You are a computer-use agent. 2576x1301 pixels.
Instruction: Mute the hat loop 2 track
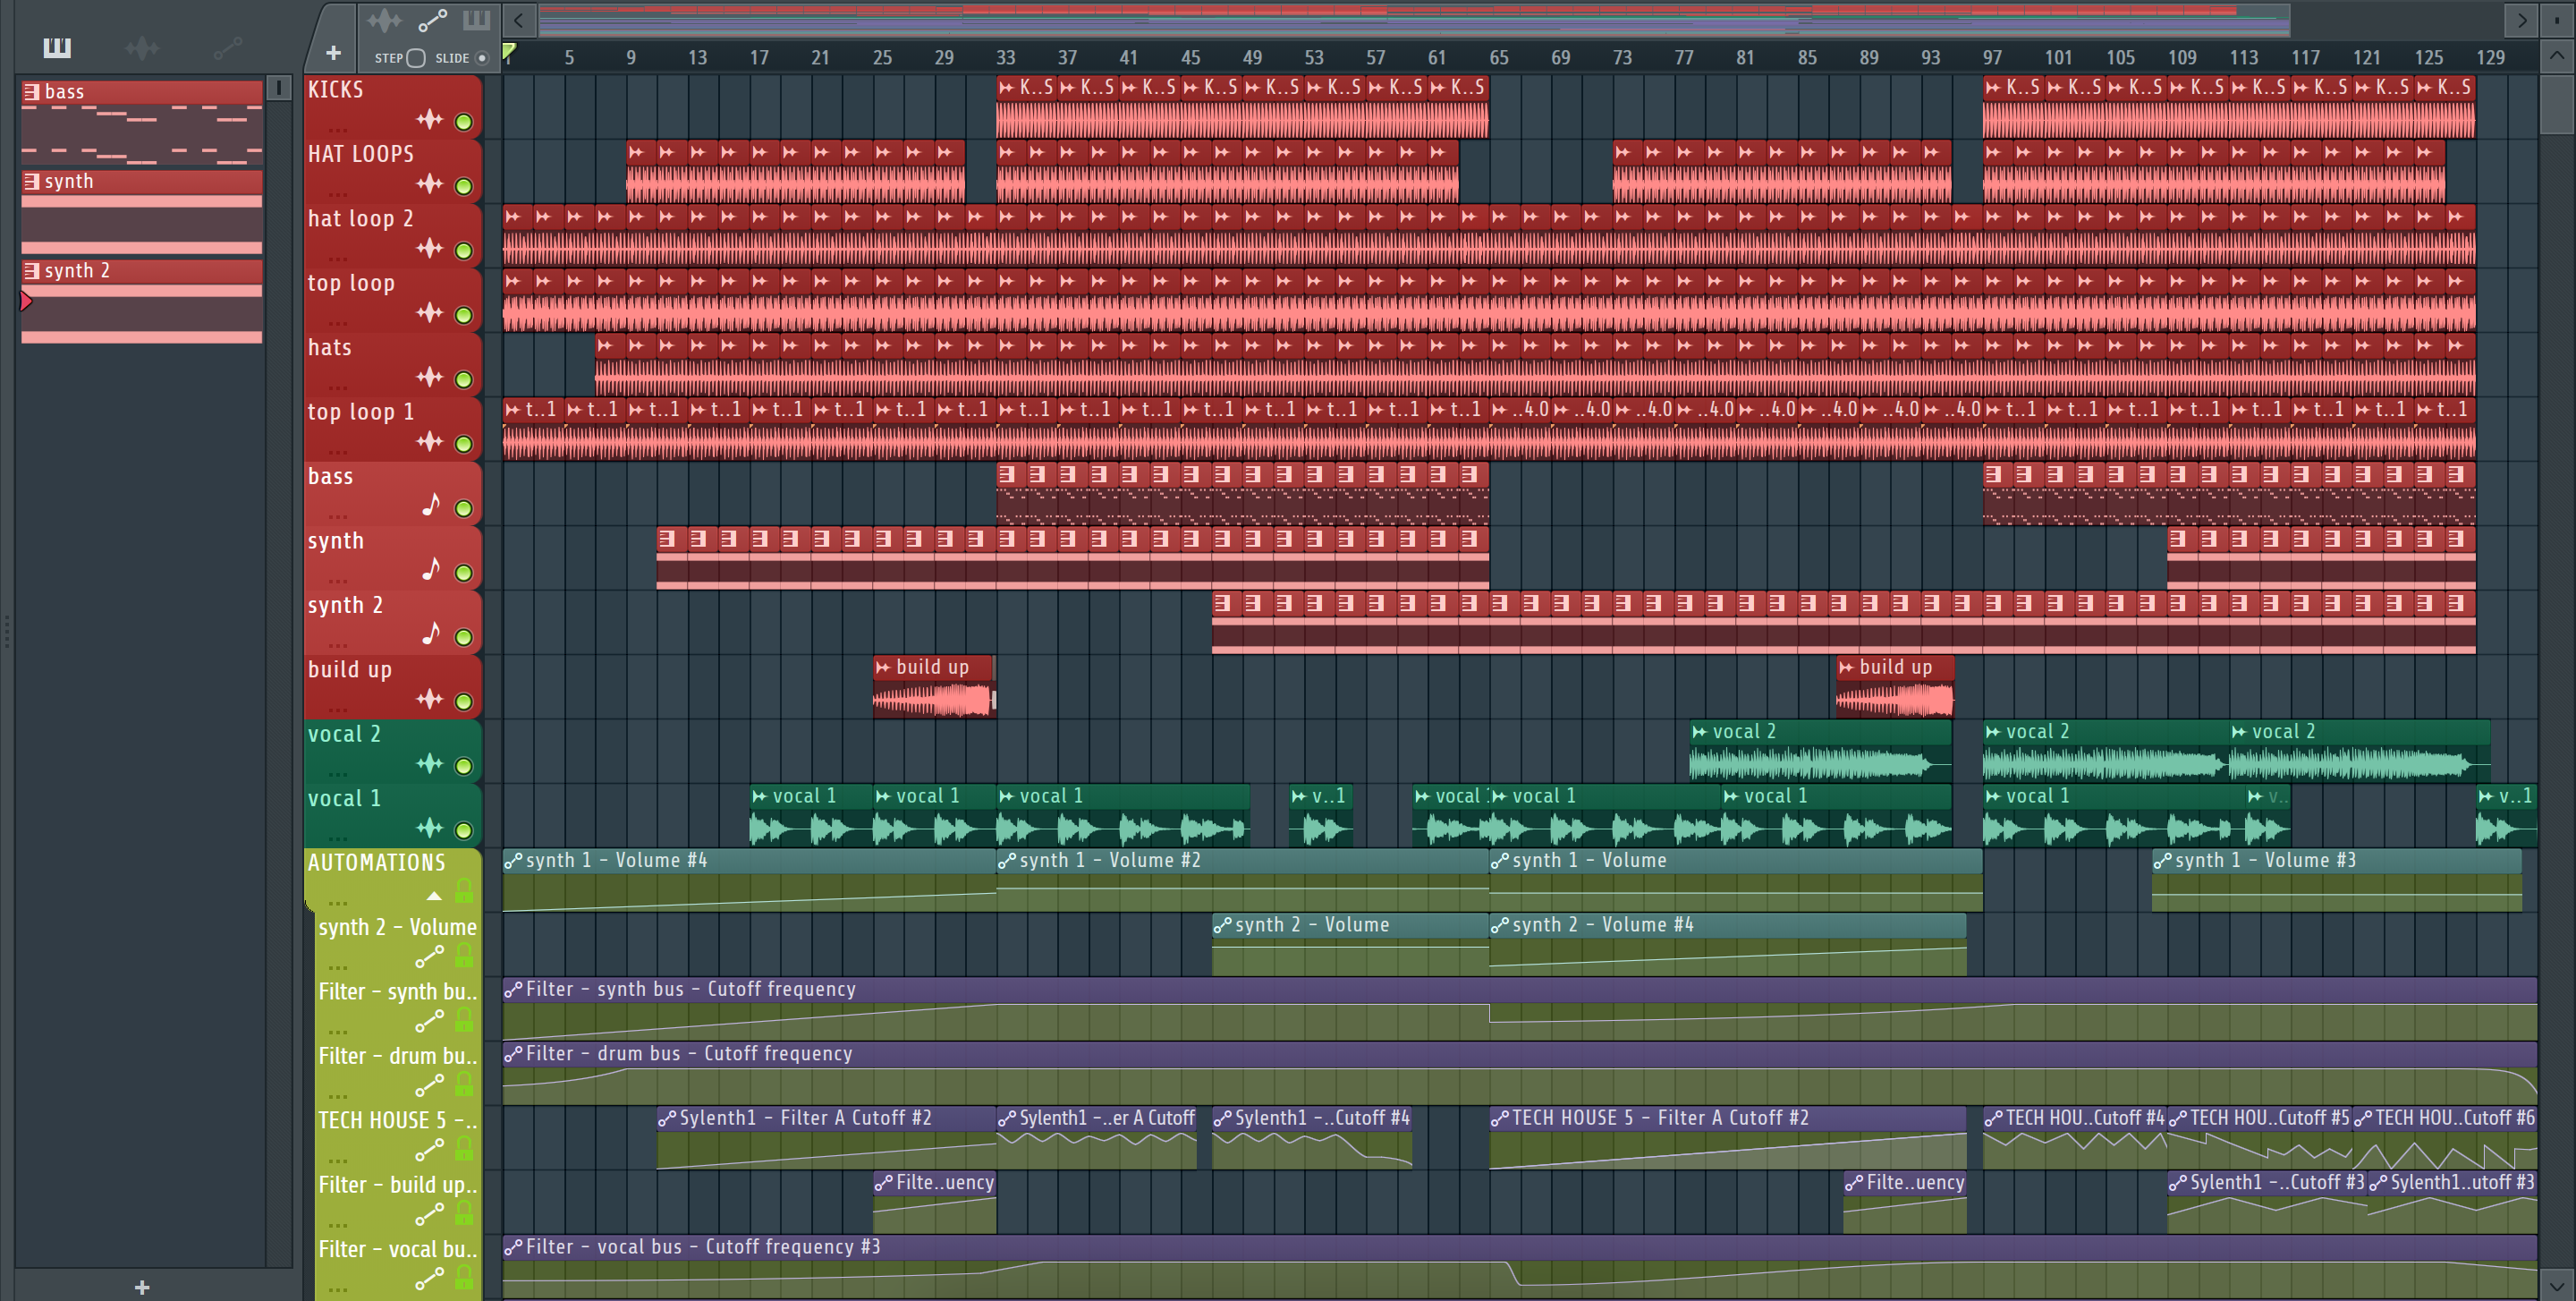[464, 250]
